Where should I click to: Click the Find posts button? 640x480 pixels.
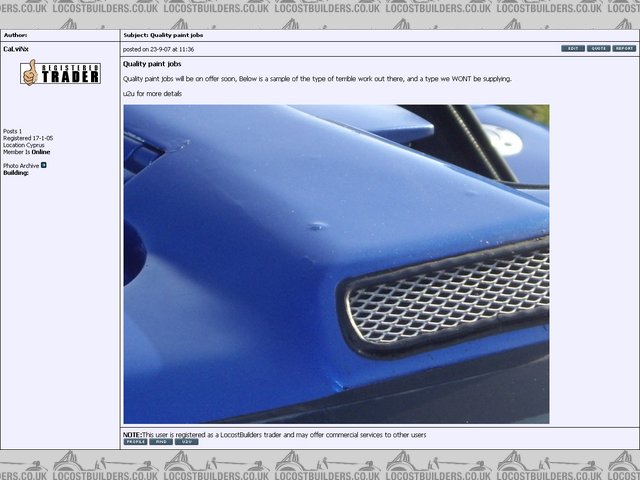(161, 442)
